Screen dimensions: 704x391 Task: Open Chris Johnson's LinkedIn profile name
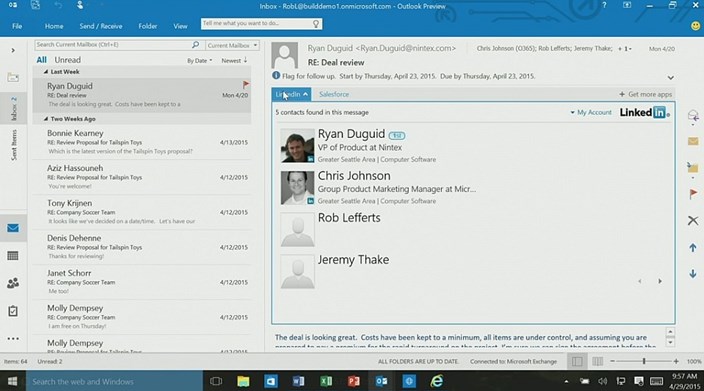(354, 176)
